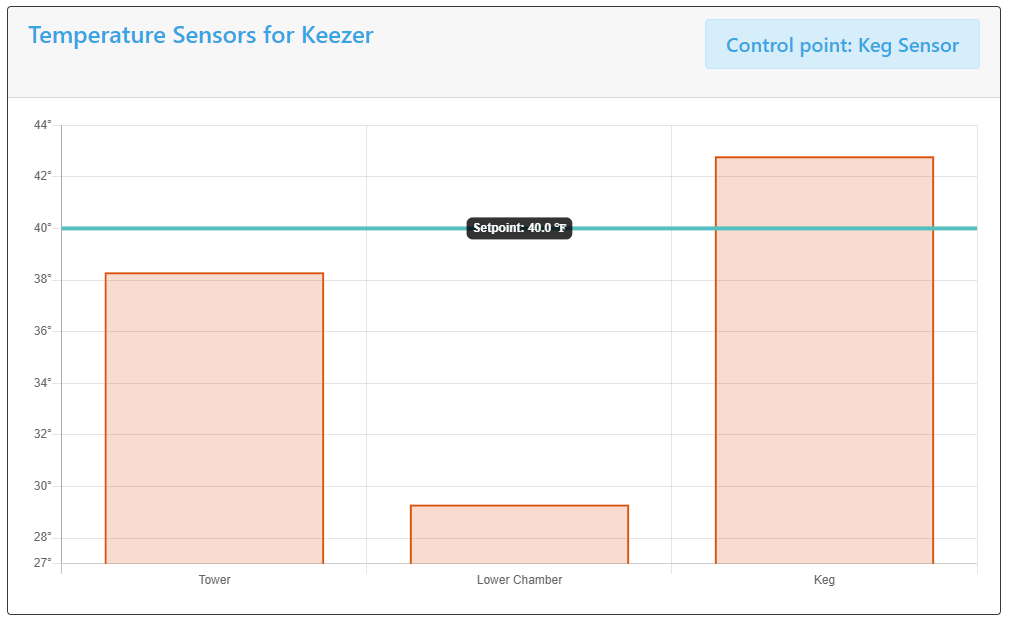Click the Keg axis label
The height and width of the screenshot is (621, 1012).
click(x=824, y=579)
